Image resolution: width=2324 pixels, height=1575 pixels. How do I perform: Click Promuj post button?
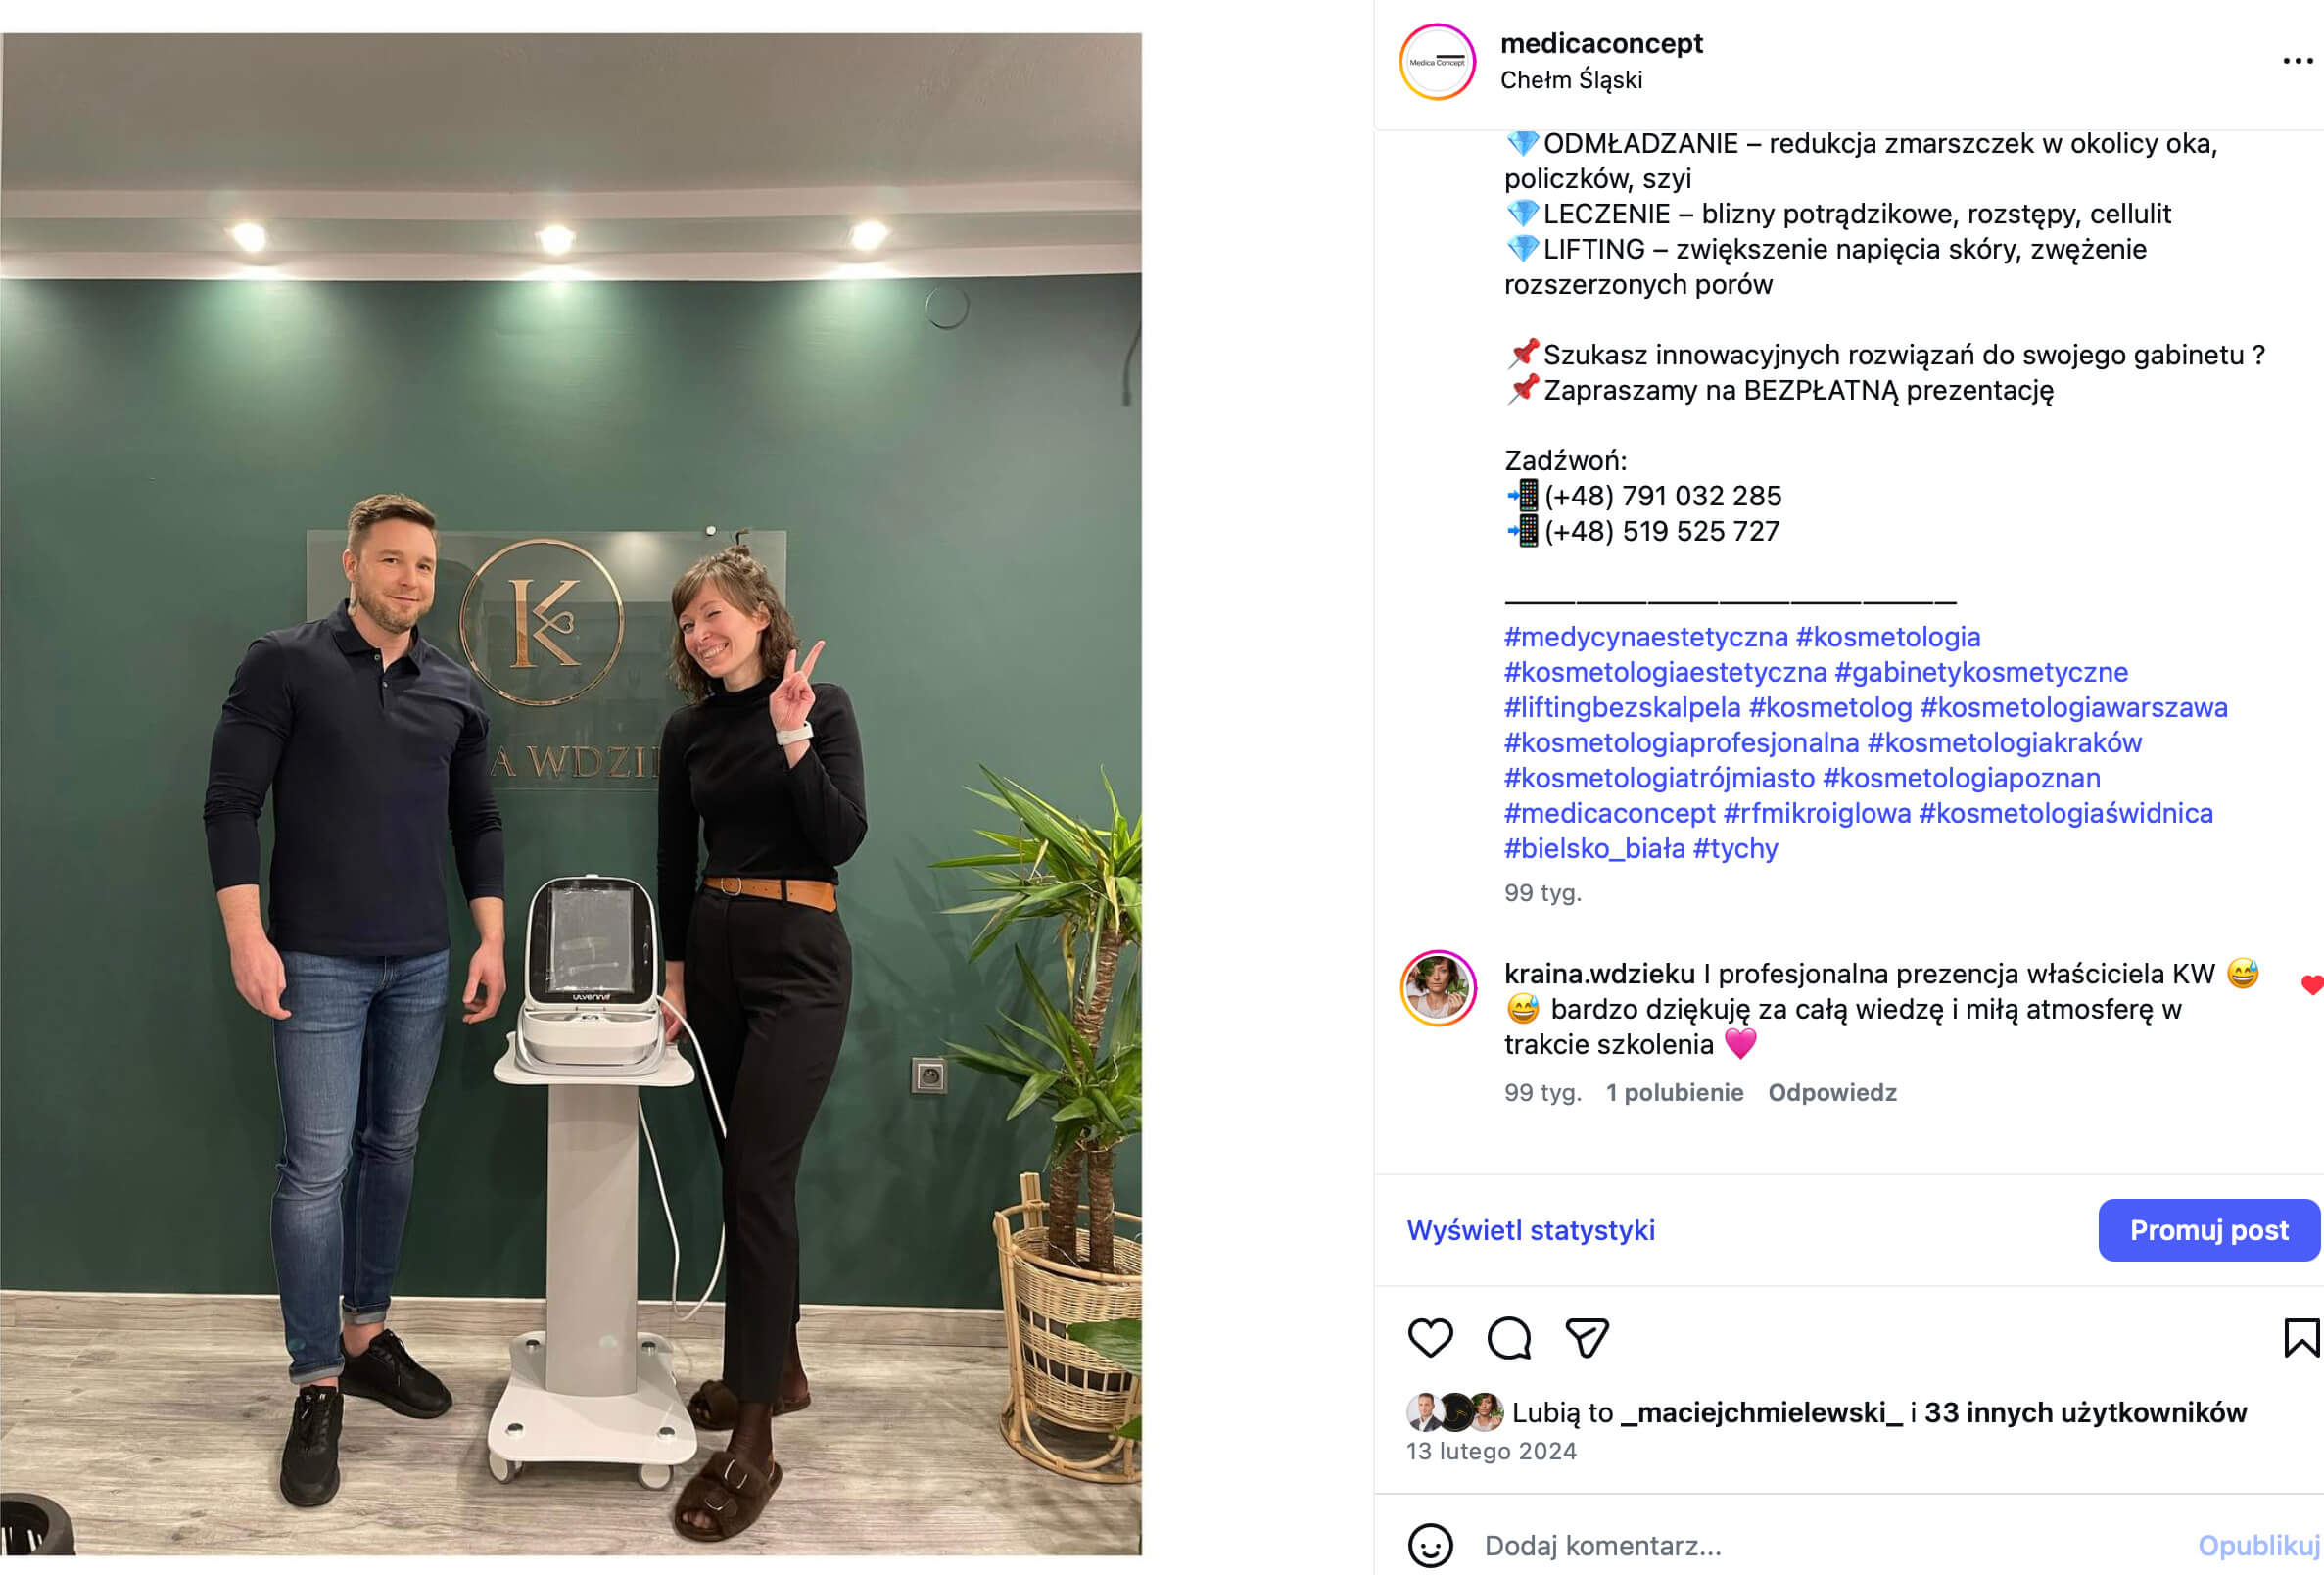[2208, 1230]
